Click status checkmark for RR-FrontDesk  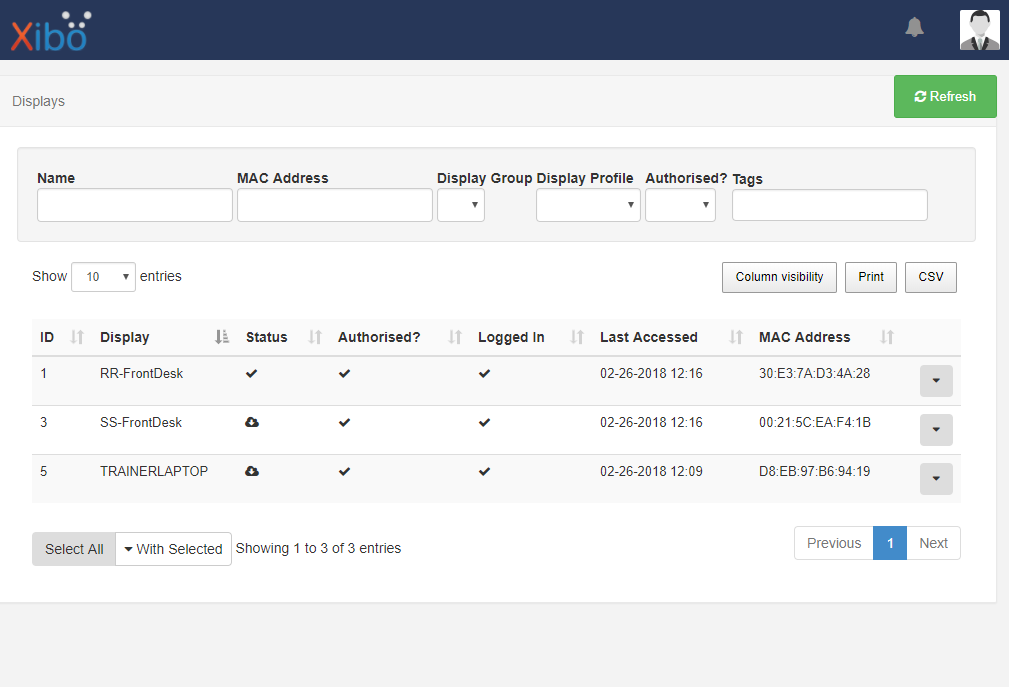coord(252,374)
